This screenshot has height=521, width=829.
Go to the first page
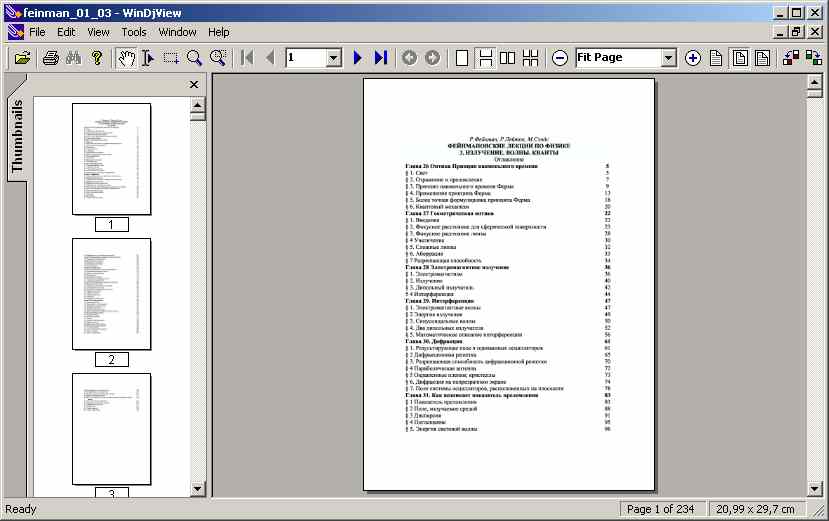click(x=247, y=58)
